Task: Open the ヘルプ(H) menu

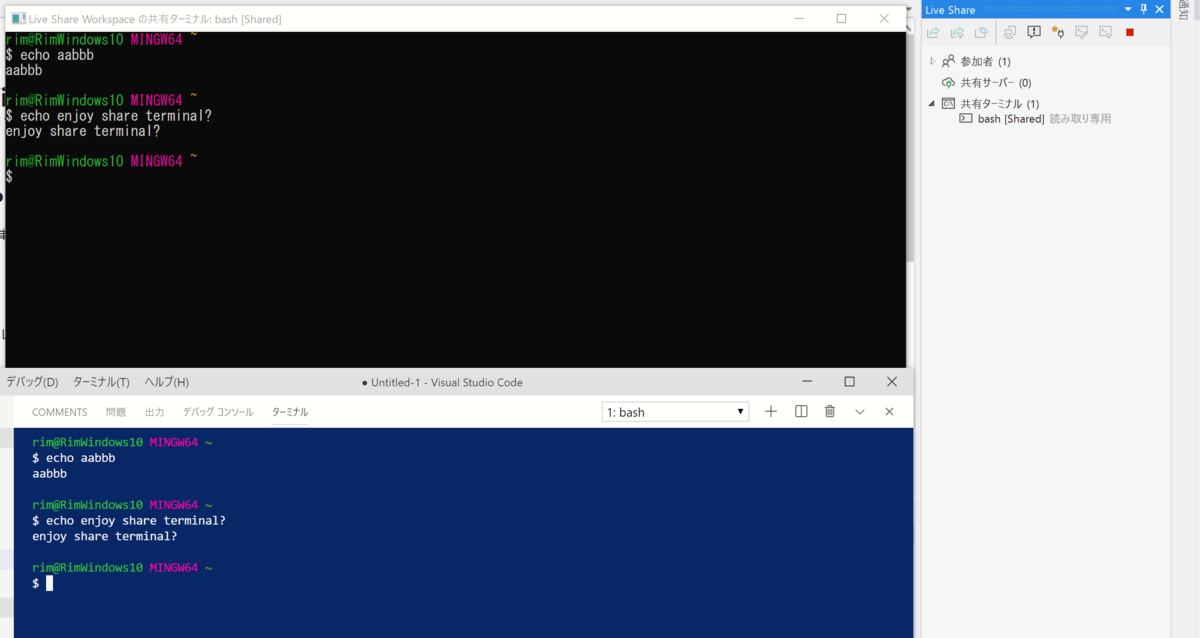Action: click(166, 381)
